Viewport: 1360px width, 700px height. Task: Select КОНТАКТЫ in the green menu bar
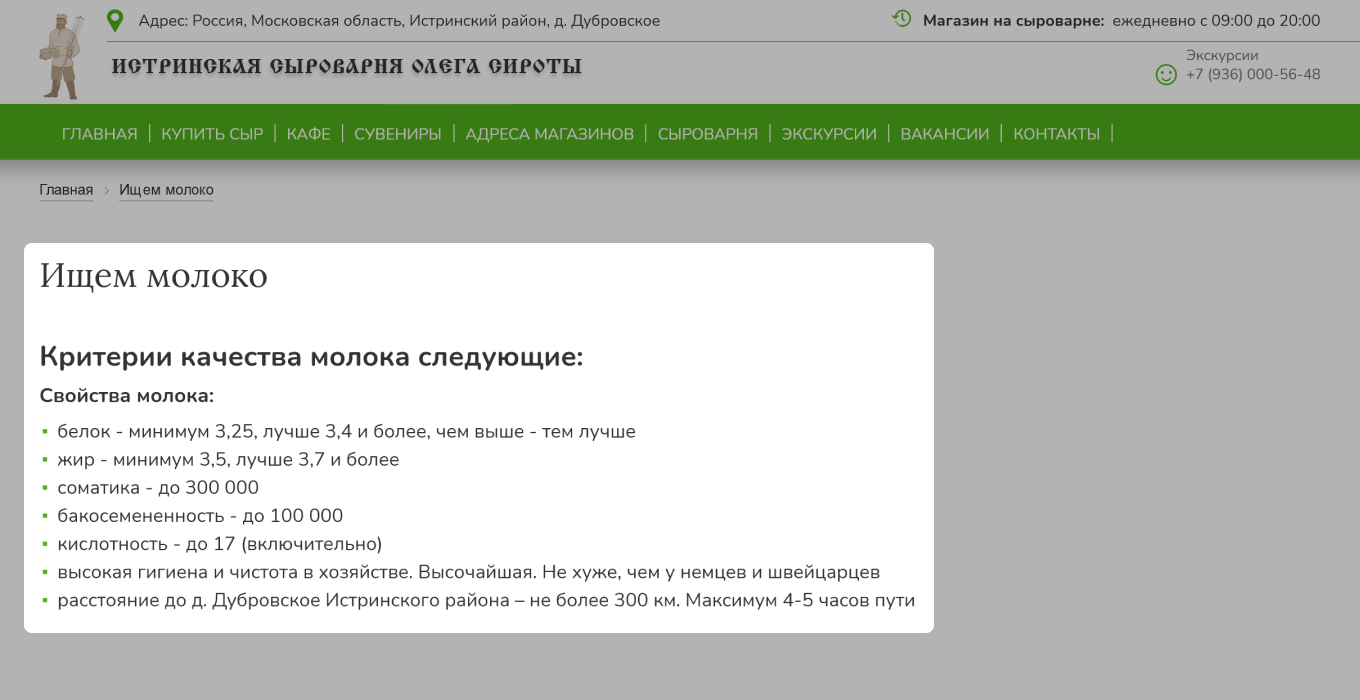tap(1055, 132)
